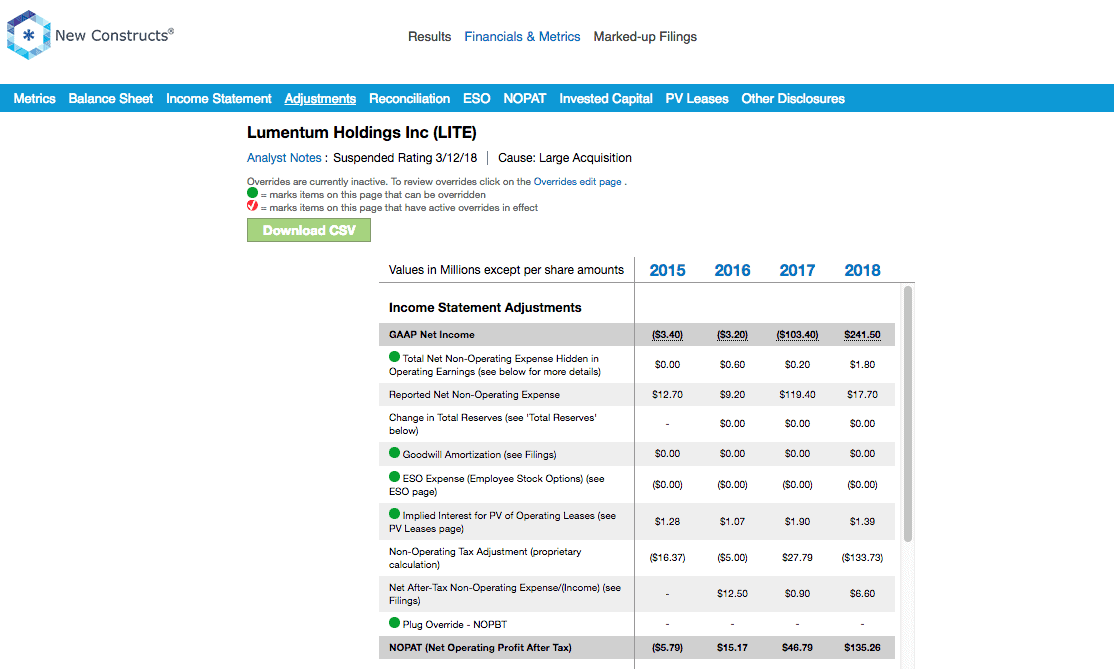
Task: Click Total Net Non-Operating Expense 2018 value $1.80
Action: tap(862, 364)
